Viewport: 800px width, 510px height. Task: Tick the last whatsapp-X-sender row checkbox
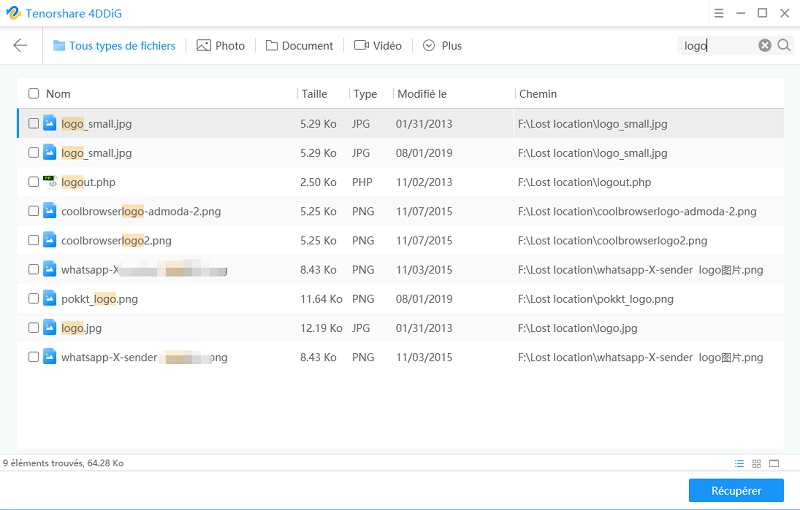pyautogui.click(x=34, y=357)
